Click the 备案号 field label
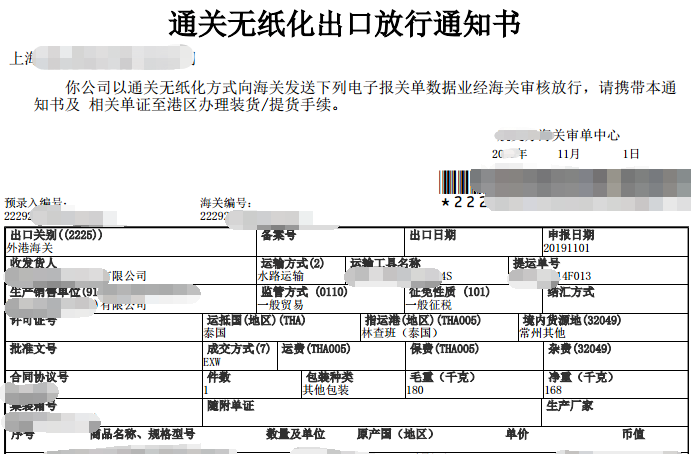 [278, 235]
